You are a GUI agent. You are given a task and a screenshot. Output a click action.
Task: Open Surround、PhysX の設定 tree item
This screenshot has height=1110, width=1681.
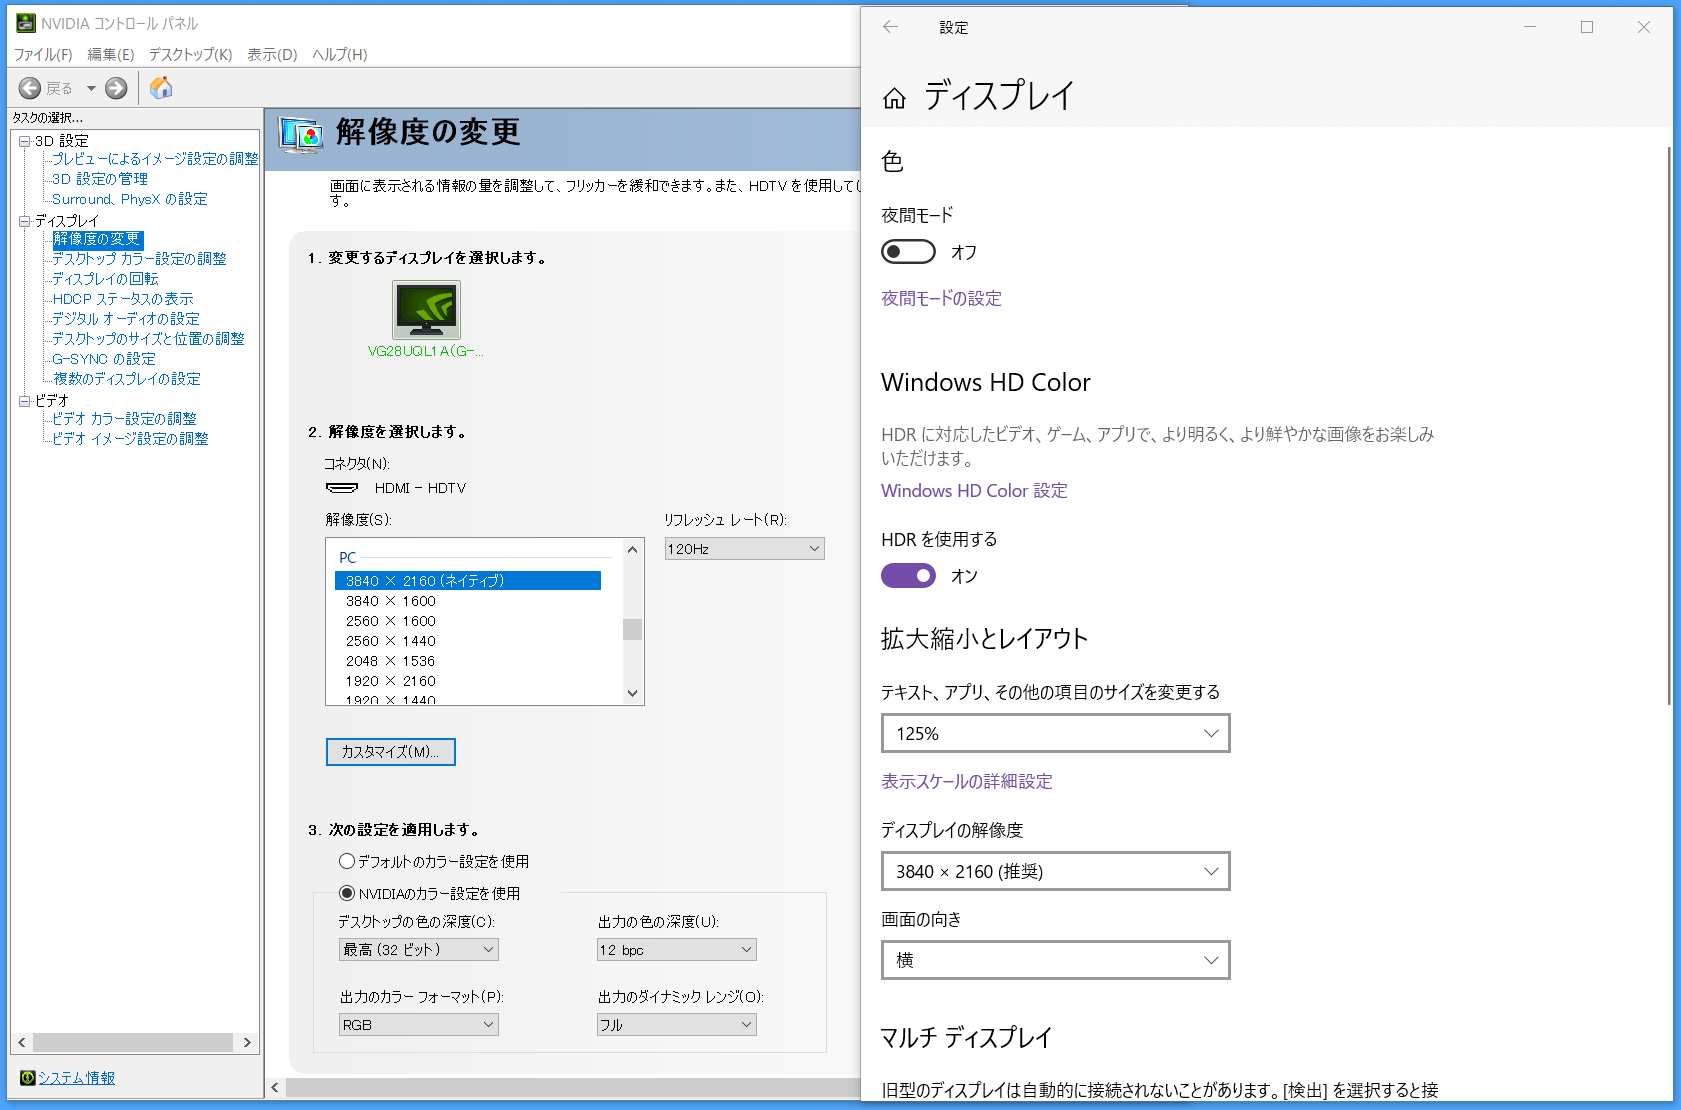pos(130,199)
